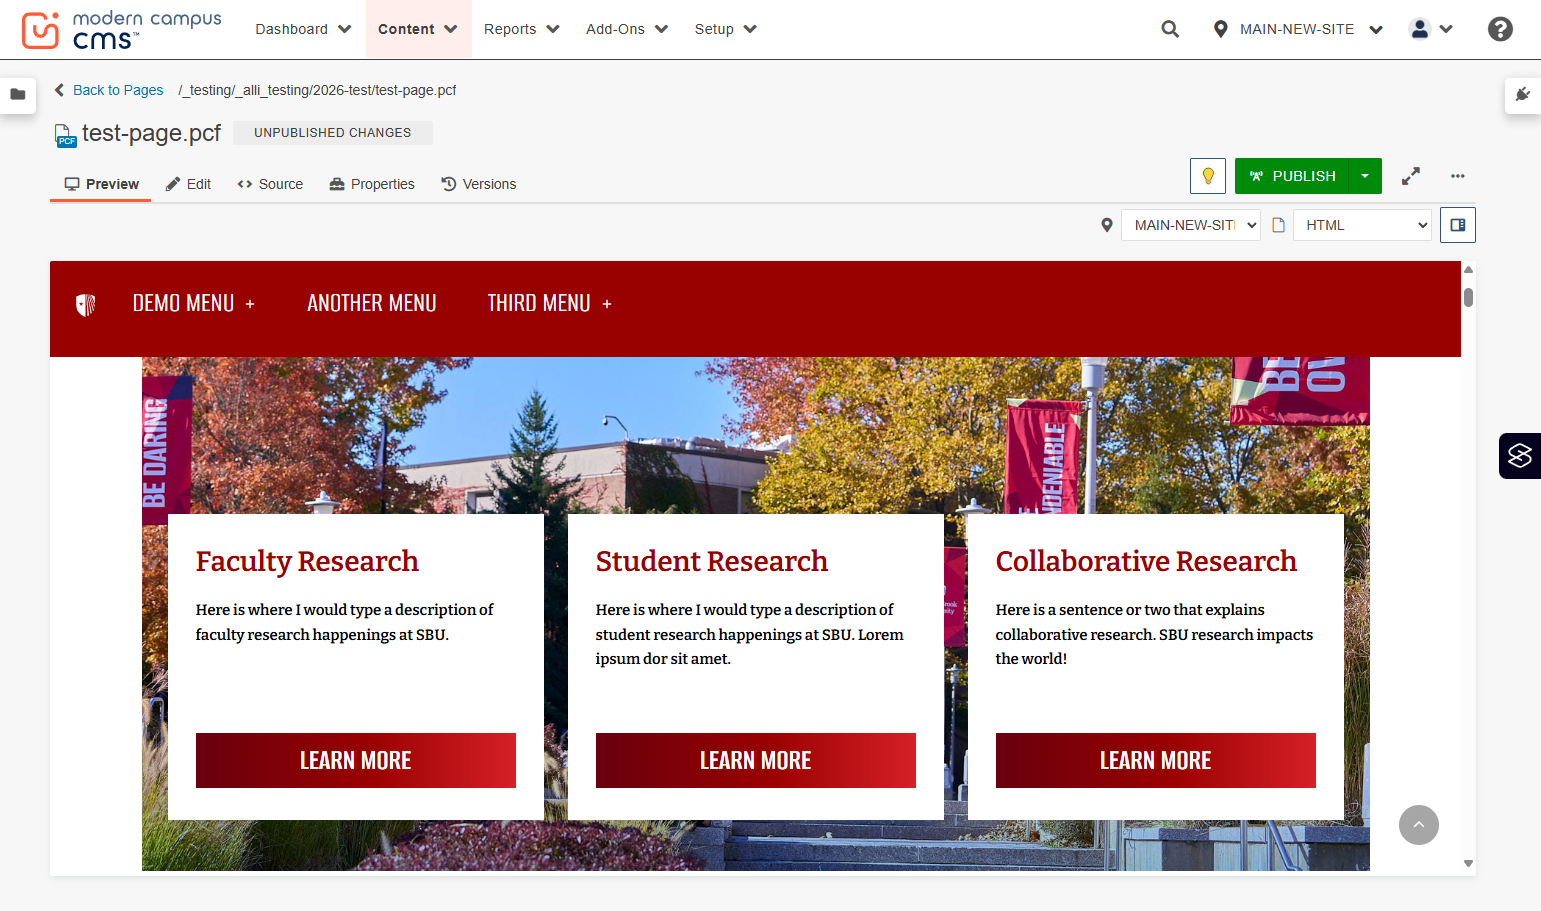The width and height of the screenshot is (1541, 911).
Task: Open the help question mark icon
Action: click(x=1500, y=29)
